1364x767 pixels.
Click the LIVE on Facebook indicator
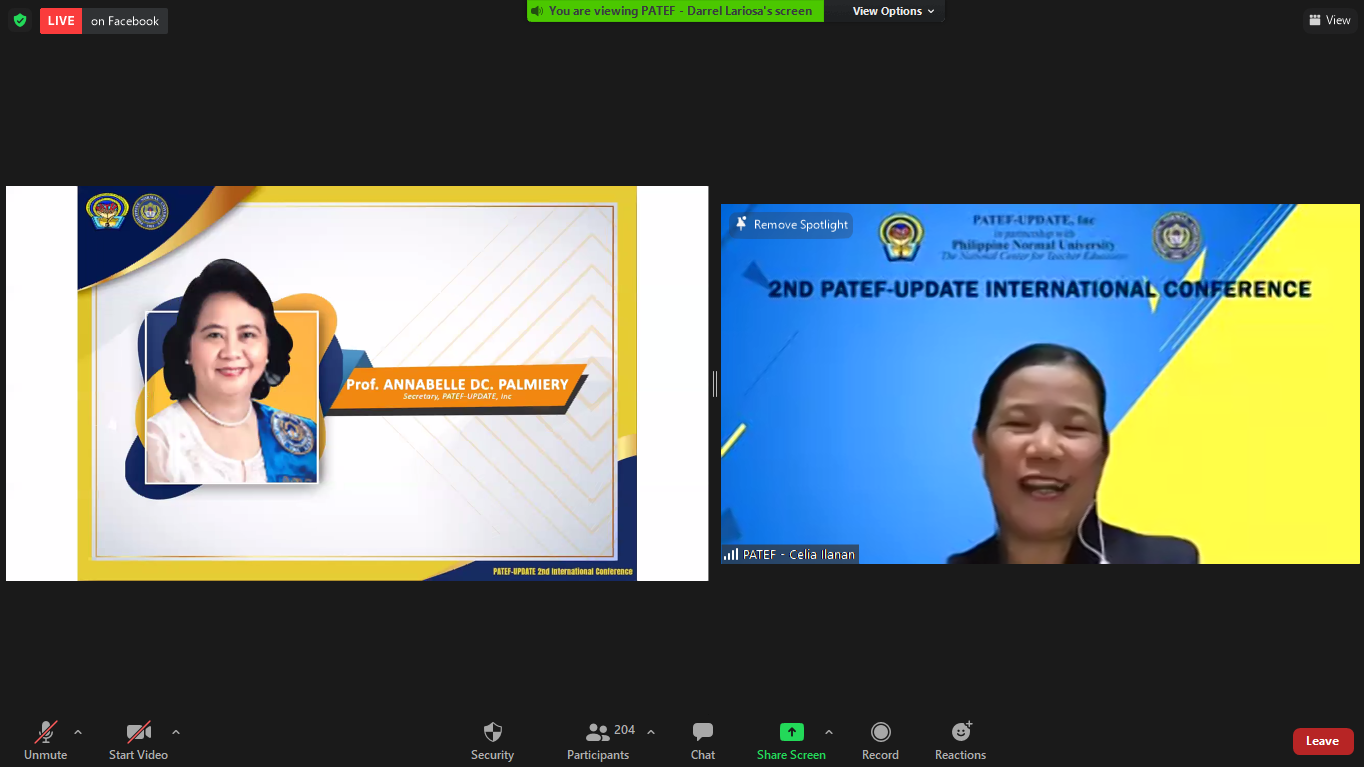click(104, 21)
